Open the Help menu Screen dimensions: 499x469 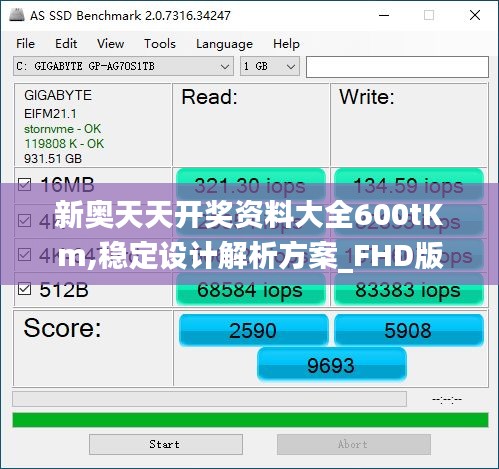tap(286, 44)
